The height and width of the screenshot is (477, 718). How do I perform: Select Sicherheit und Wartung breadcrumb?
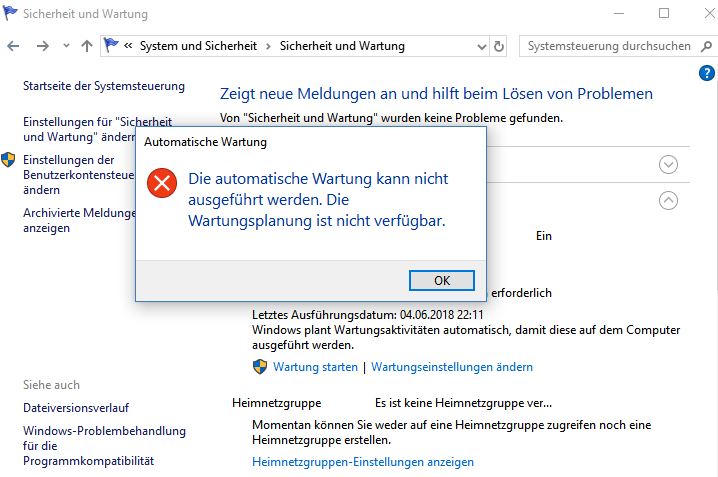tap(342, 46)
